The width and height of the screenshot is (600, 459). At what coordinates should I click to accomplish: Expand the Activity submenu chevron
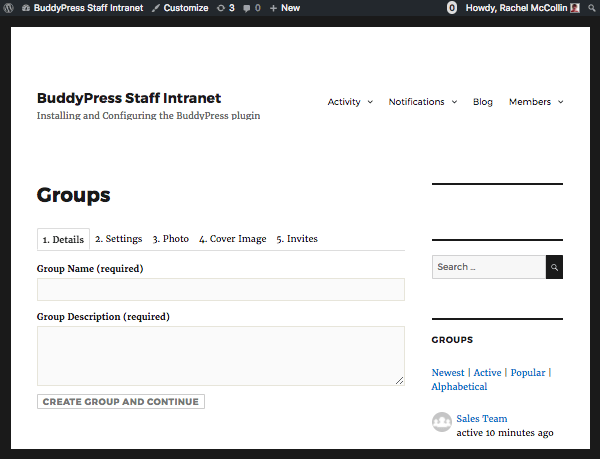click(x=370, y=102)
